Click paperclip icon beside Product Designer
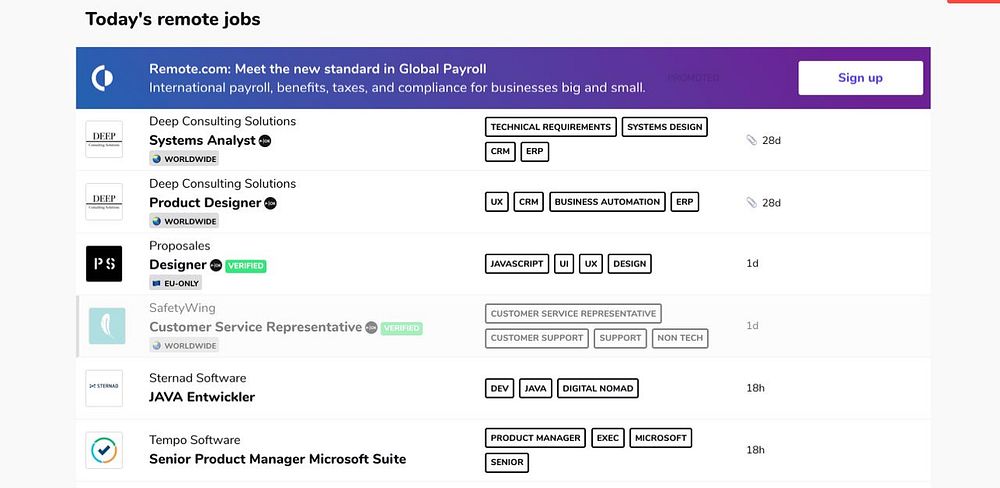 tap(752, 203)
